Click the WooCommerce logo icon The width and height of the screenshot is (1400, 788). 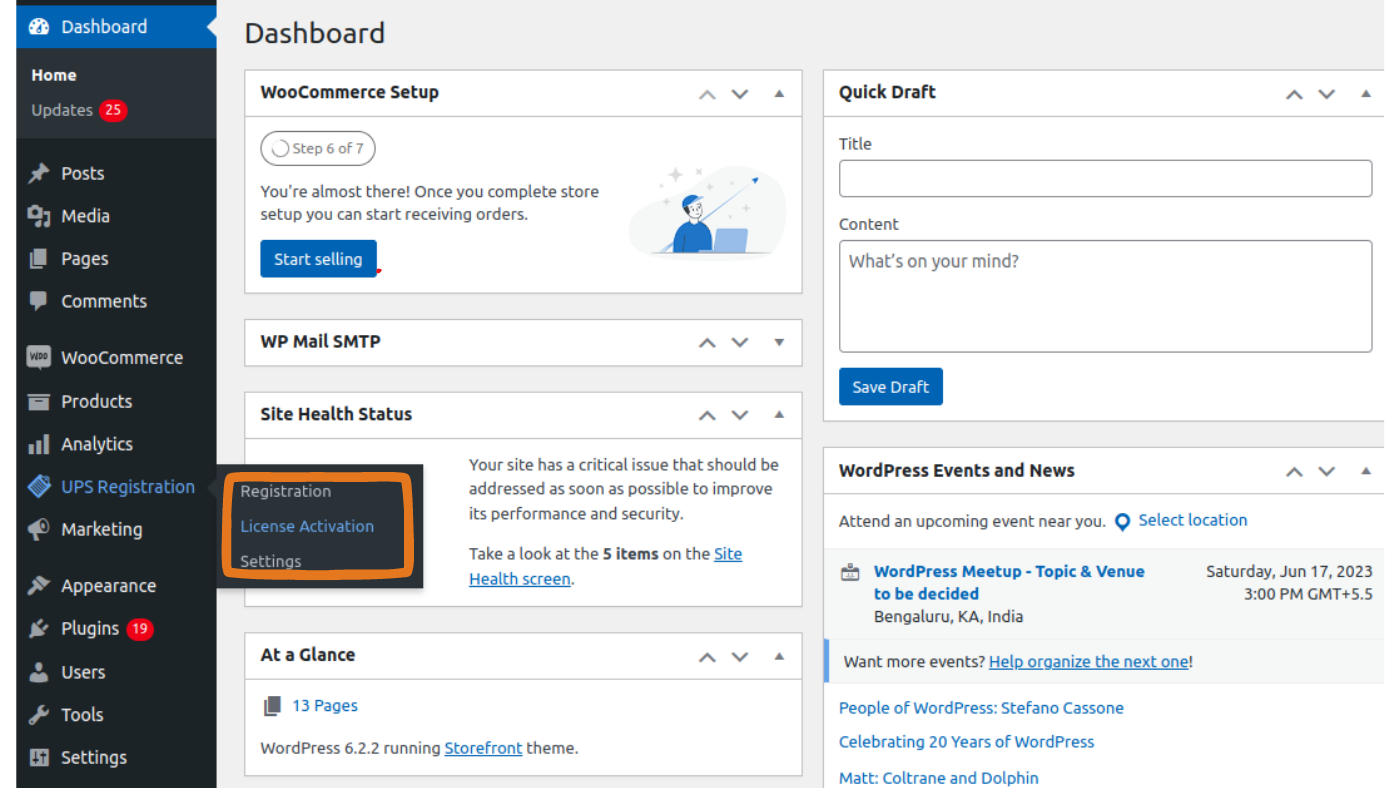pos(39,358)
